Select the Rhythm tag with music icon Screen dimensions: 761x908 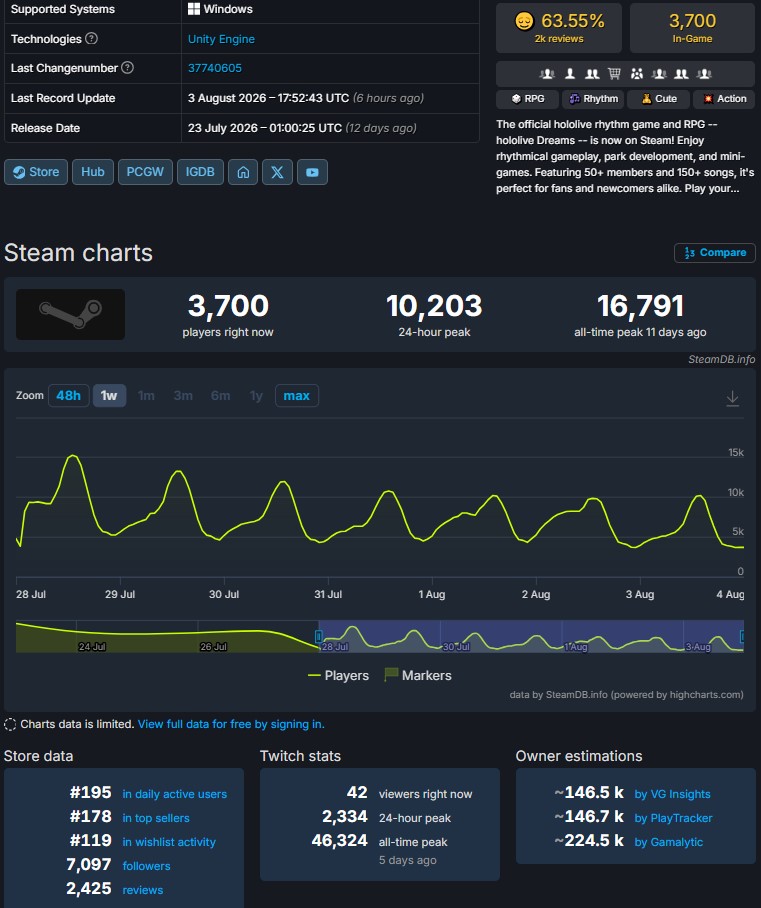[593, 99]
